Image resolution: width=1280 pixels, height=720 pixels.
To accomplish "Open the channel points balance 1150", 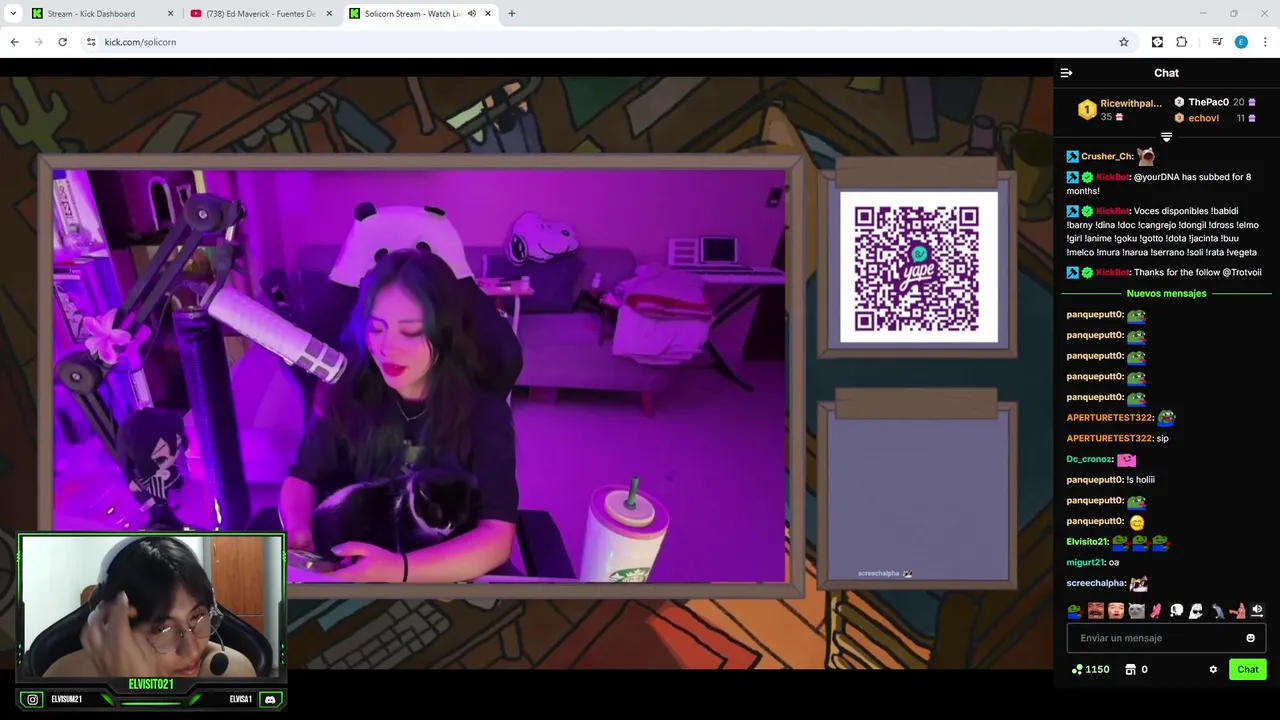I will pyautogui.click(x=1090, y=669).
